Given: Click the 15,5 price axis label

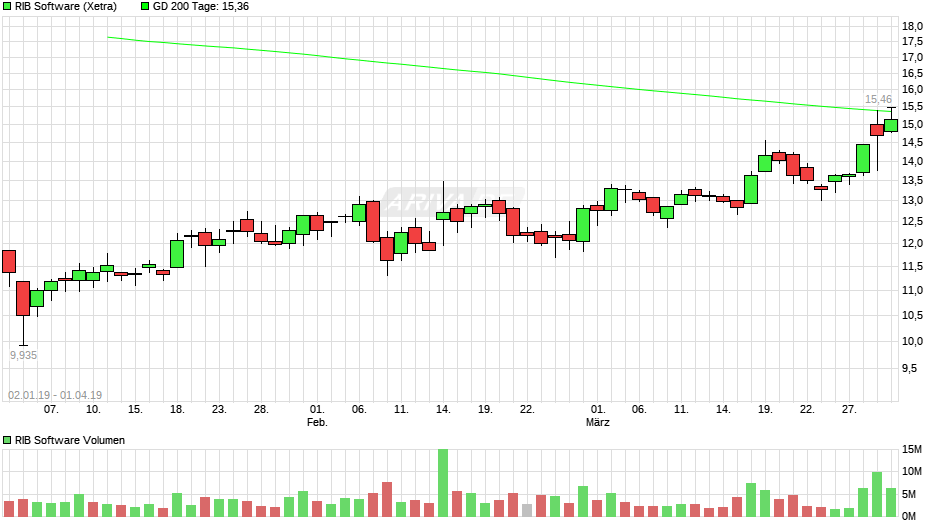Looking at the screenshot, I should click(912, 106).
